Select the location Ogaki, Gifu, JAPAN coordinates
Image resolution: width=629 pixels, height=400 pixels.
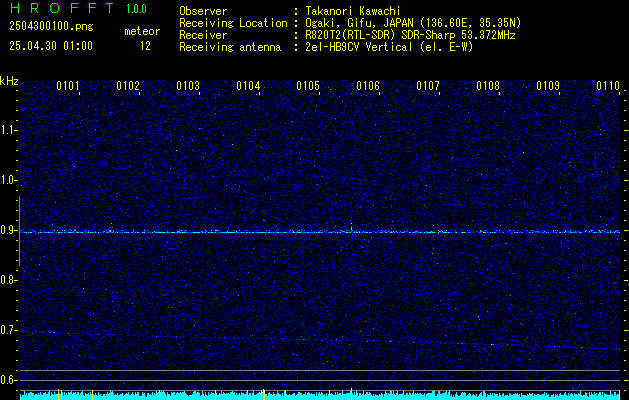click(413, 23)
